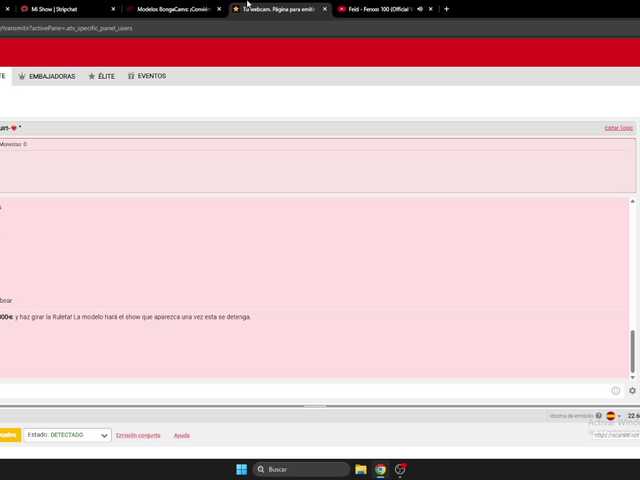Click the Editar topic link
The height and width of the screenshot is (480, 640).
pos(618,128)
